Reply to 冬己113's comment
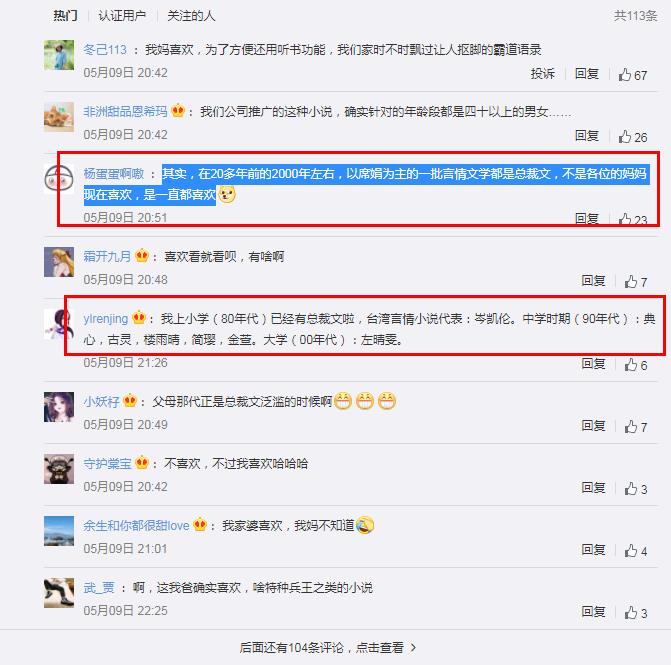The image size is (671, 665). (587, 74)
